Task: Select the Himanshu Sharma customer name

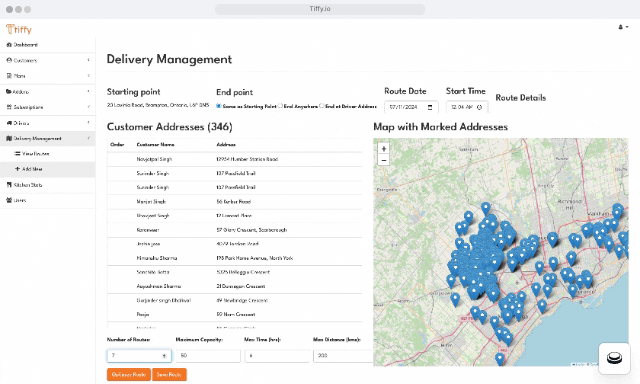Action: point(157,258)
